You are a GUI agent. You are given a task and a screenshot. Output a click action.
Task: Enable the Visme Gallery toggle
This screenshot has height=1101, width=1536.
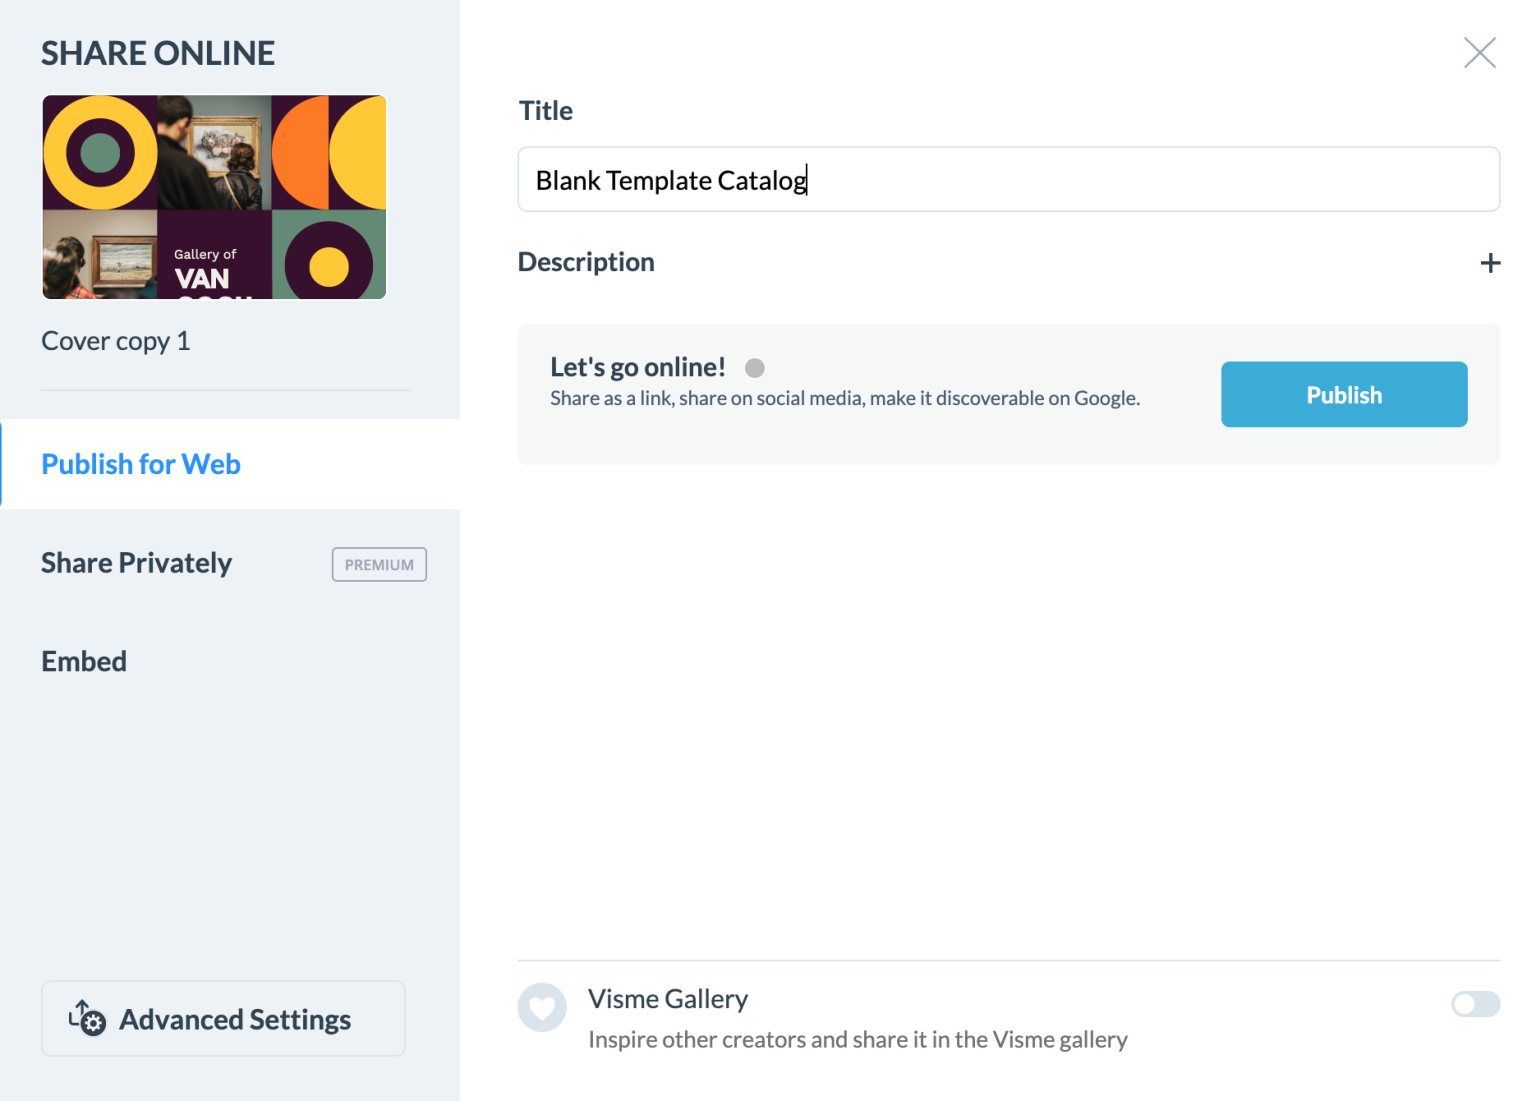1476,1004
